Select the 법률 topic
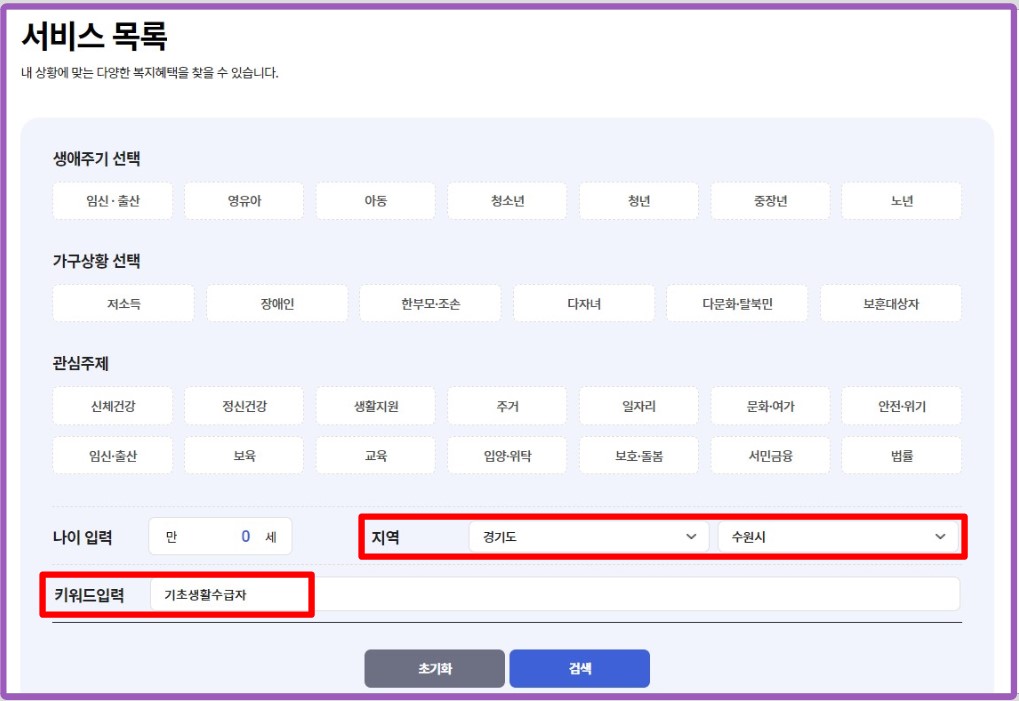Image resolution: width=1019 pixels, height=701 pixels. [x=901, y=455]
